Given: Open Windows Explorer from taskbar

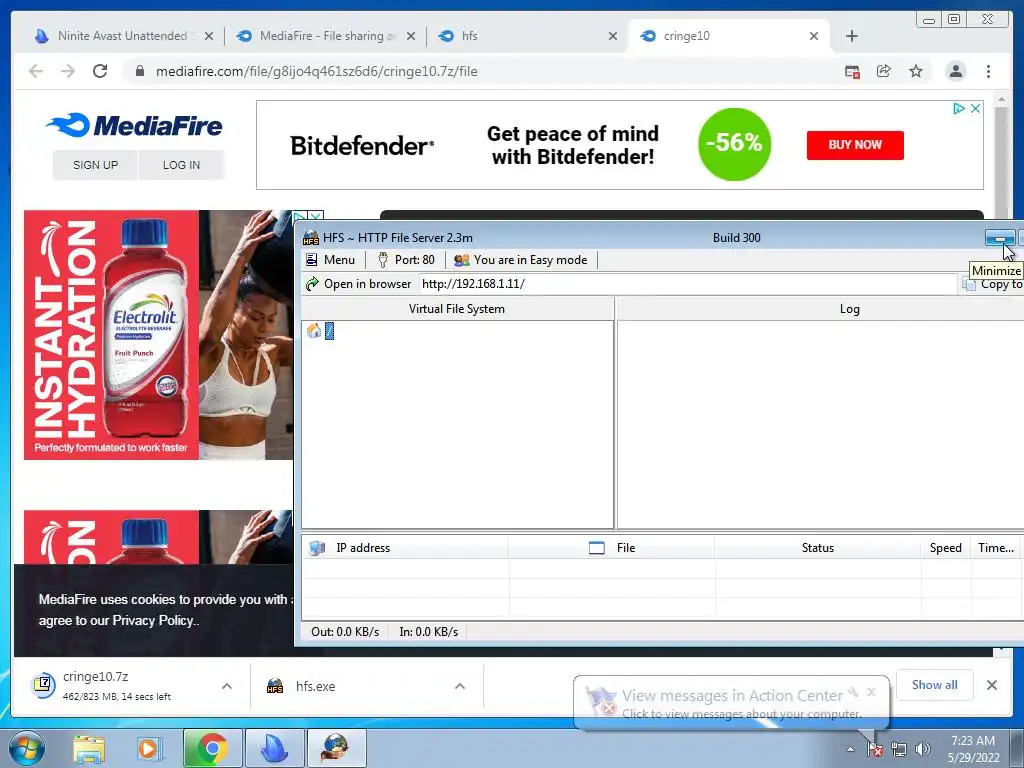Looking at the screenshot, I should (x=89, y=748).
